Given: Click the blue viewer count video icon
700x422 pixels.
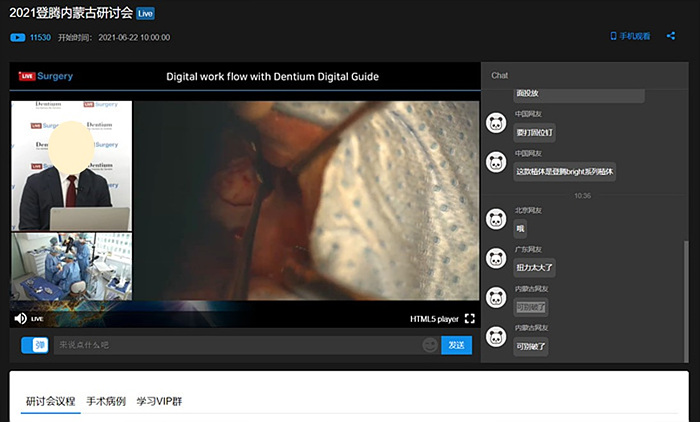Looking at the screenshot, I should click(x=18, y=38).
